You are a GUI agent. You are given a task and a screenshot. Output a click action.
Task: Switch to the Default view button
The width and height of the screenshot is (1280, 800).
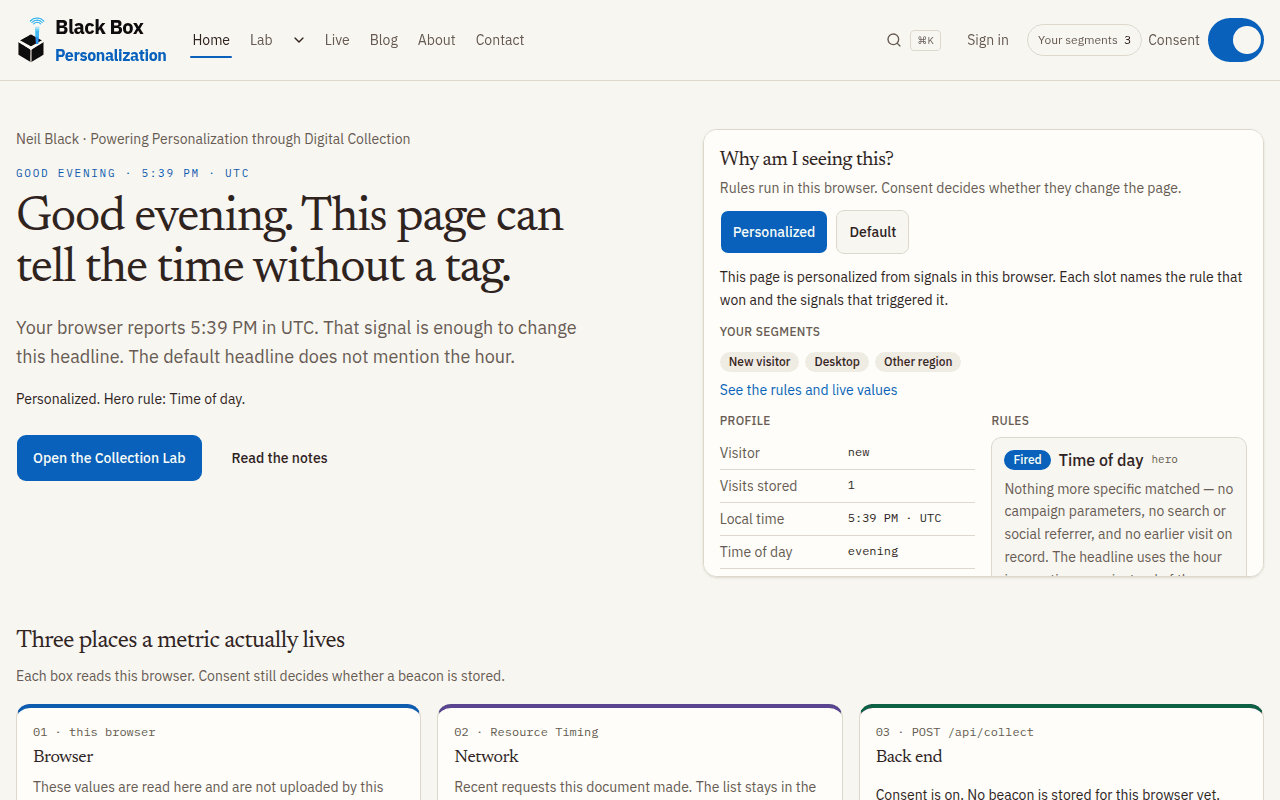pos(872,232)
